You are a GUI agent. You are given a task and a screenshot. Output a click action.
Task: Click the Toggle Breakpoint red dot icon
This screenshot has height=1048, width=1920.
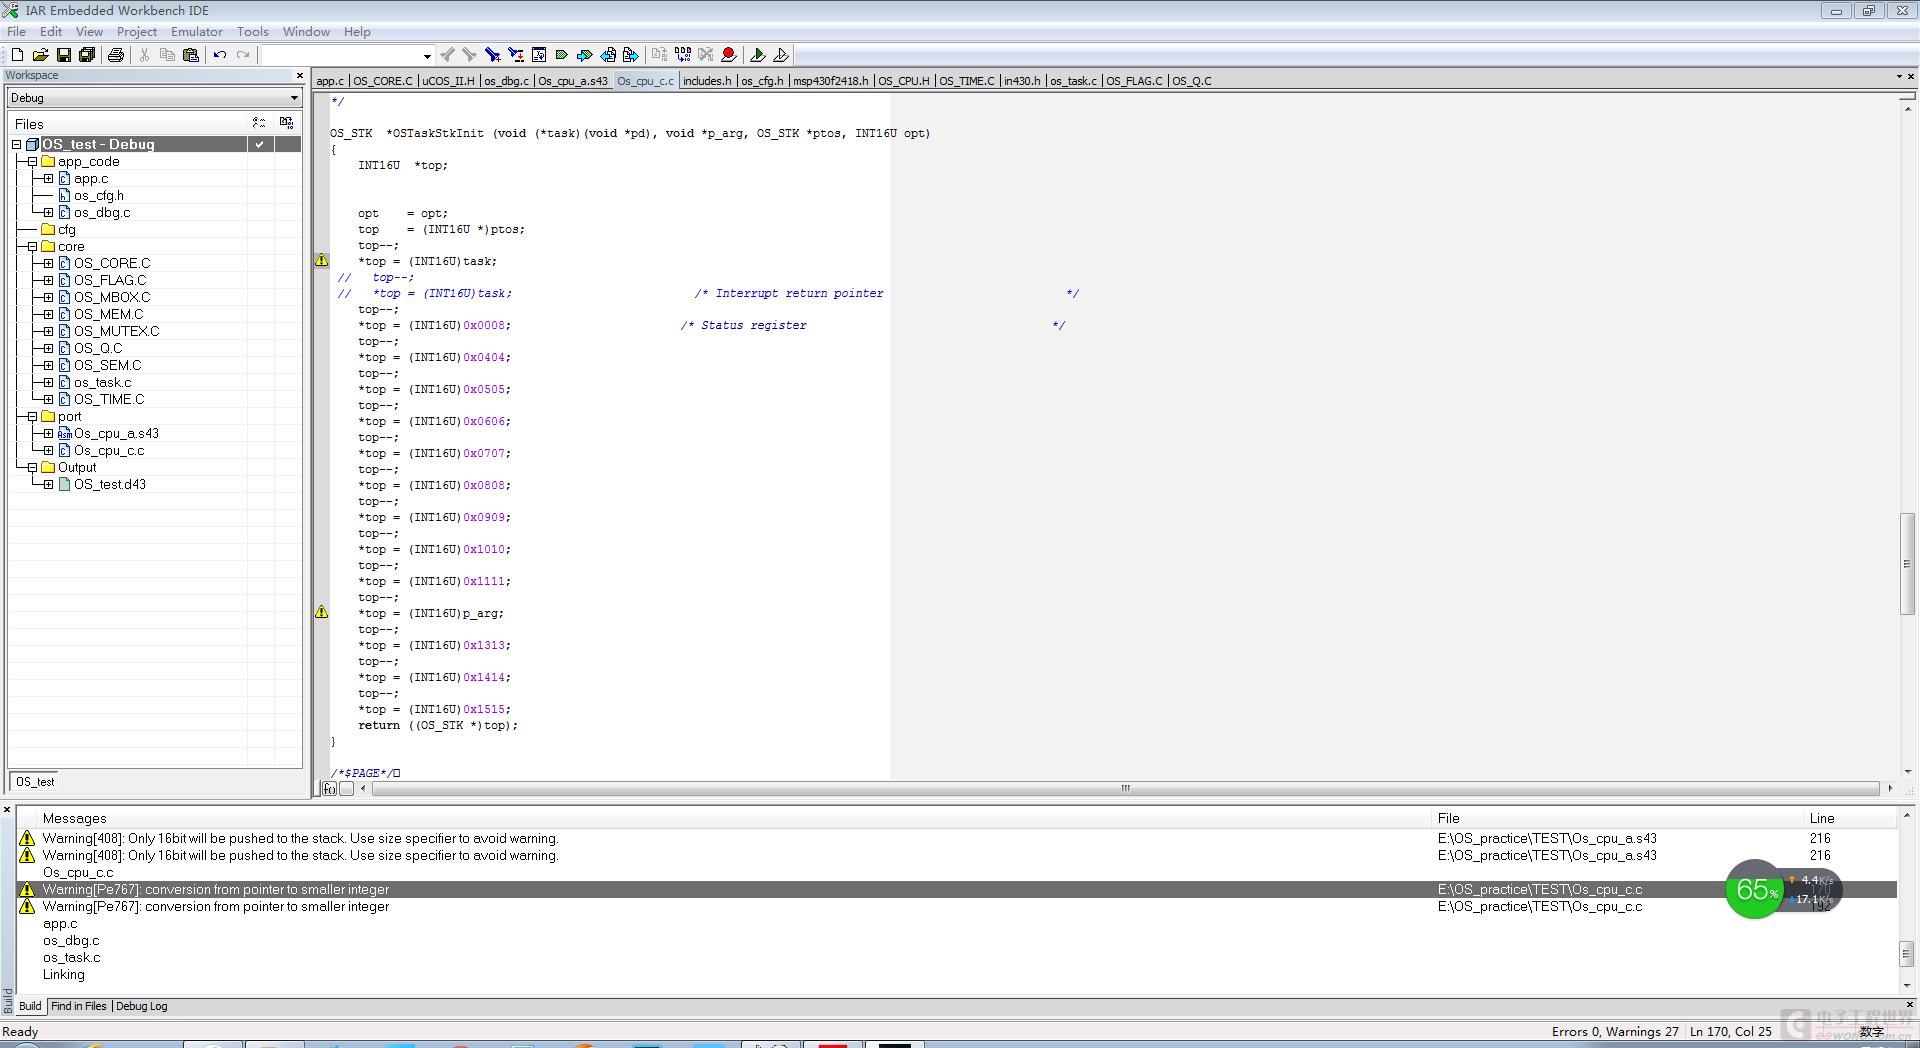[729, 55]
